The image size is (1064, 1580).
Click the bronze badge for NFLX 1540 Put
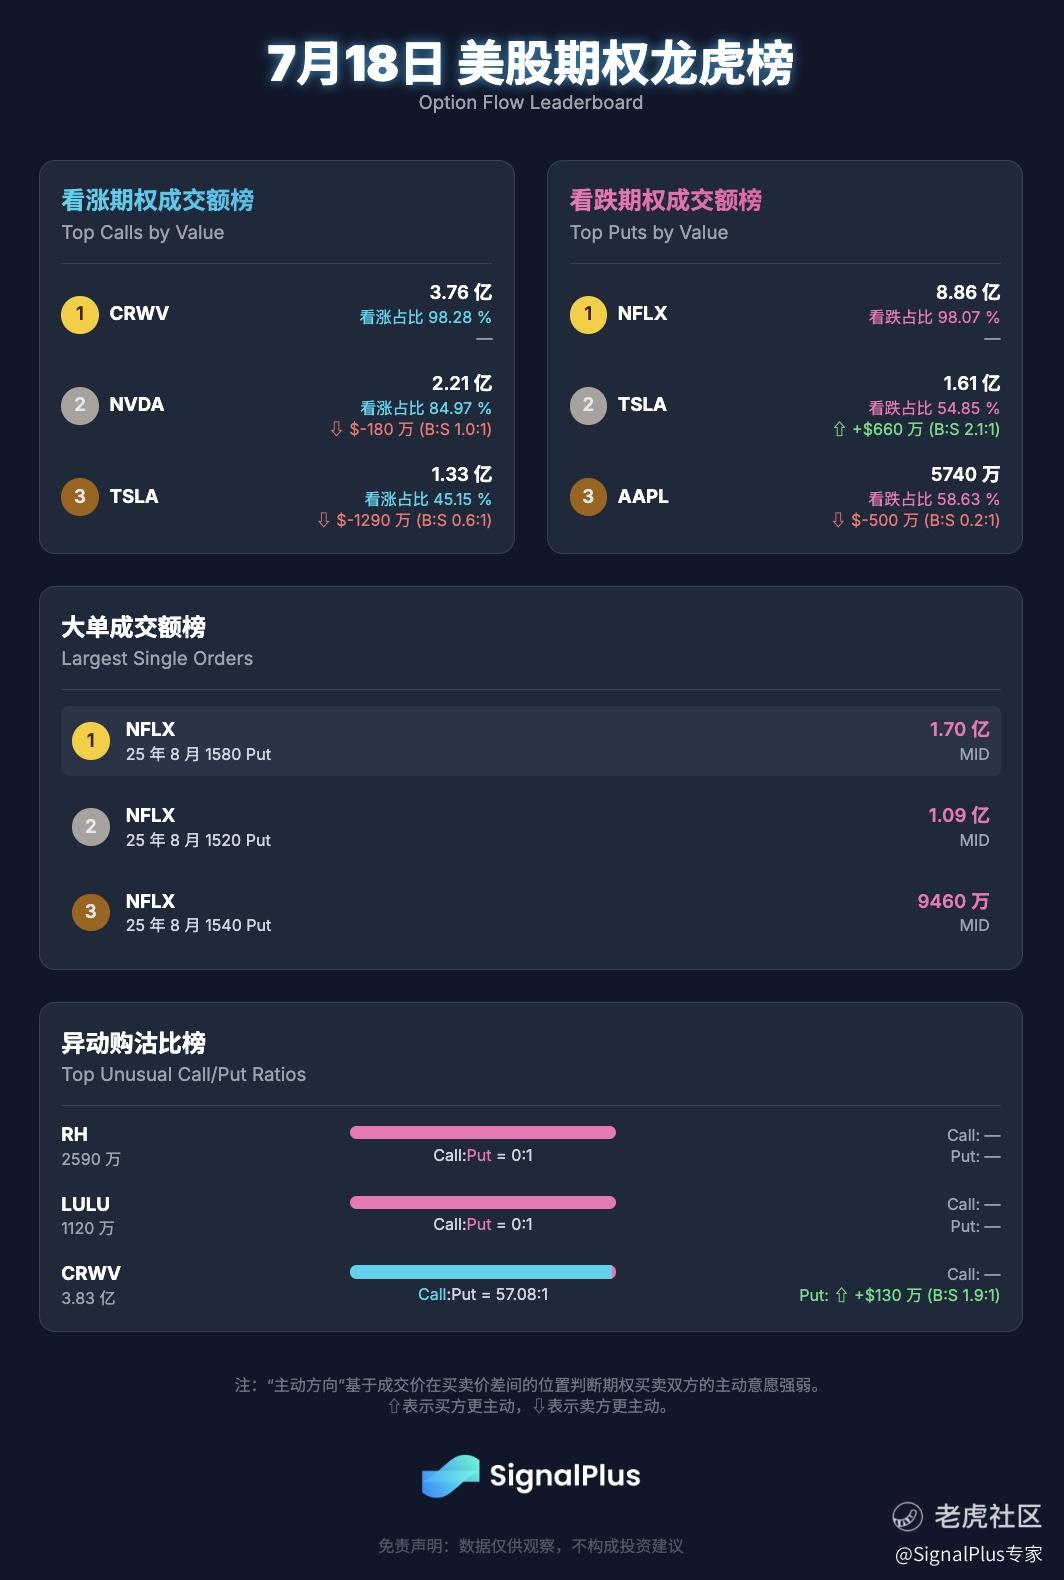click(91, 912)
